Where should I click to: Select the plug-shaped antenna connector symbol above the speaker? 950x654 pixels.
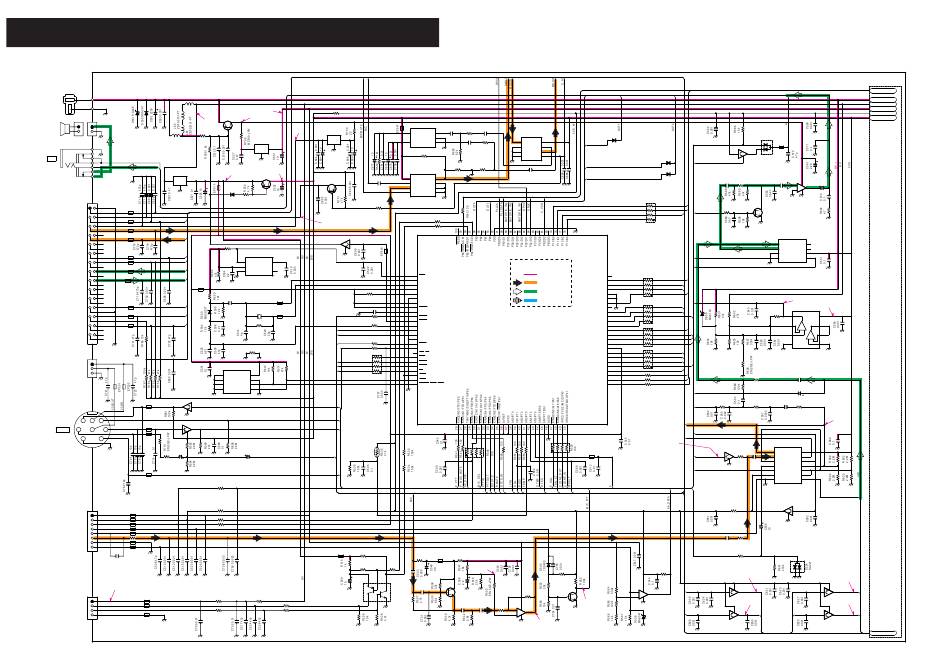(72, 103)
